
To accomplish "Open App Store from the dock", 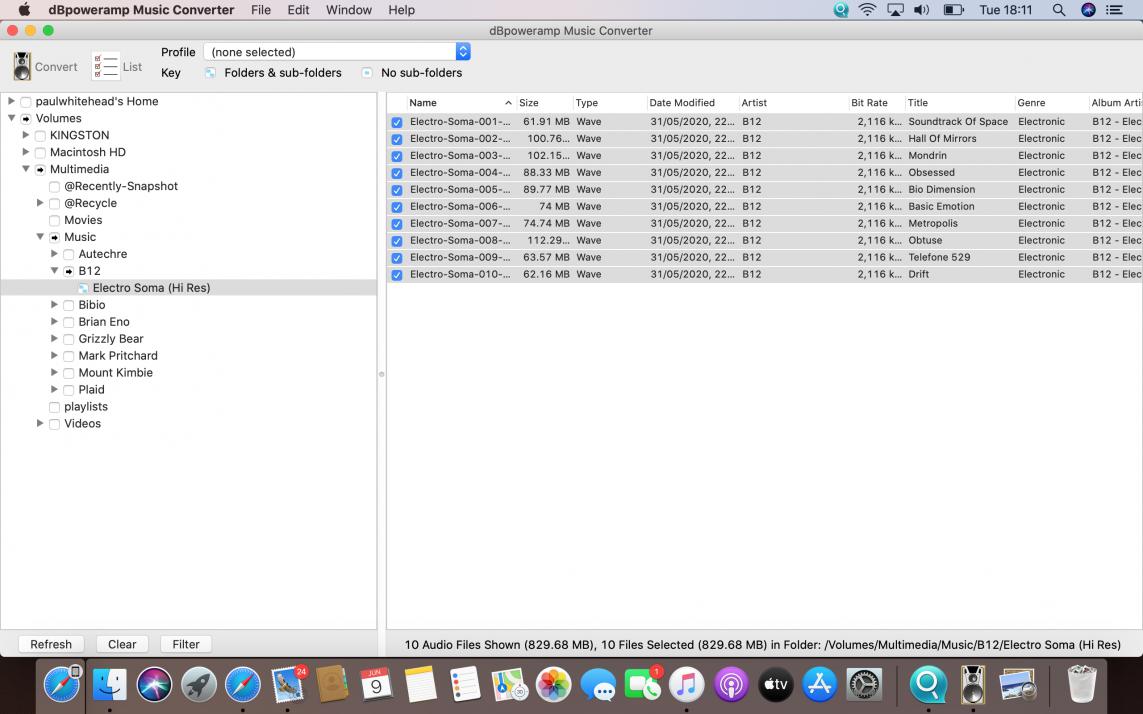I will point(820,685).
